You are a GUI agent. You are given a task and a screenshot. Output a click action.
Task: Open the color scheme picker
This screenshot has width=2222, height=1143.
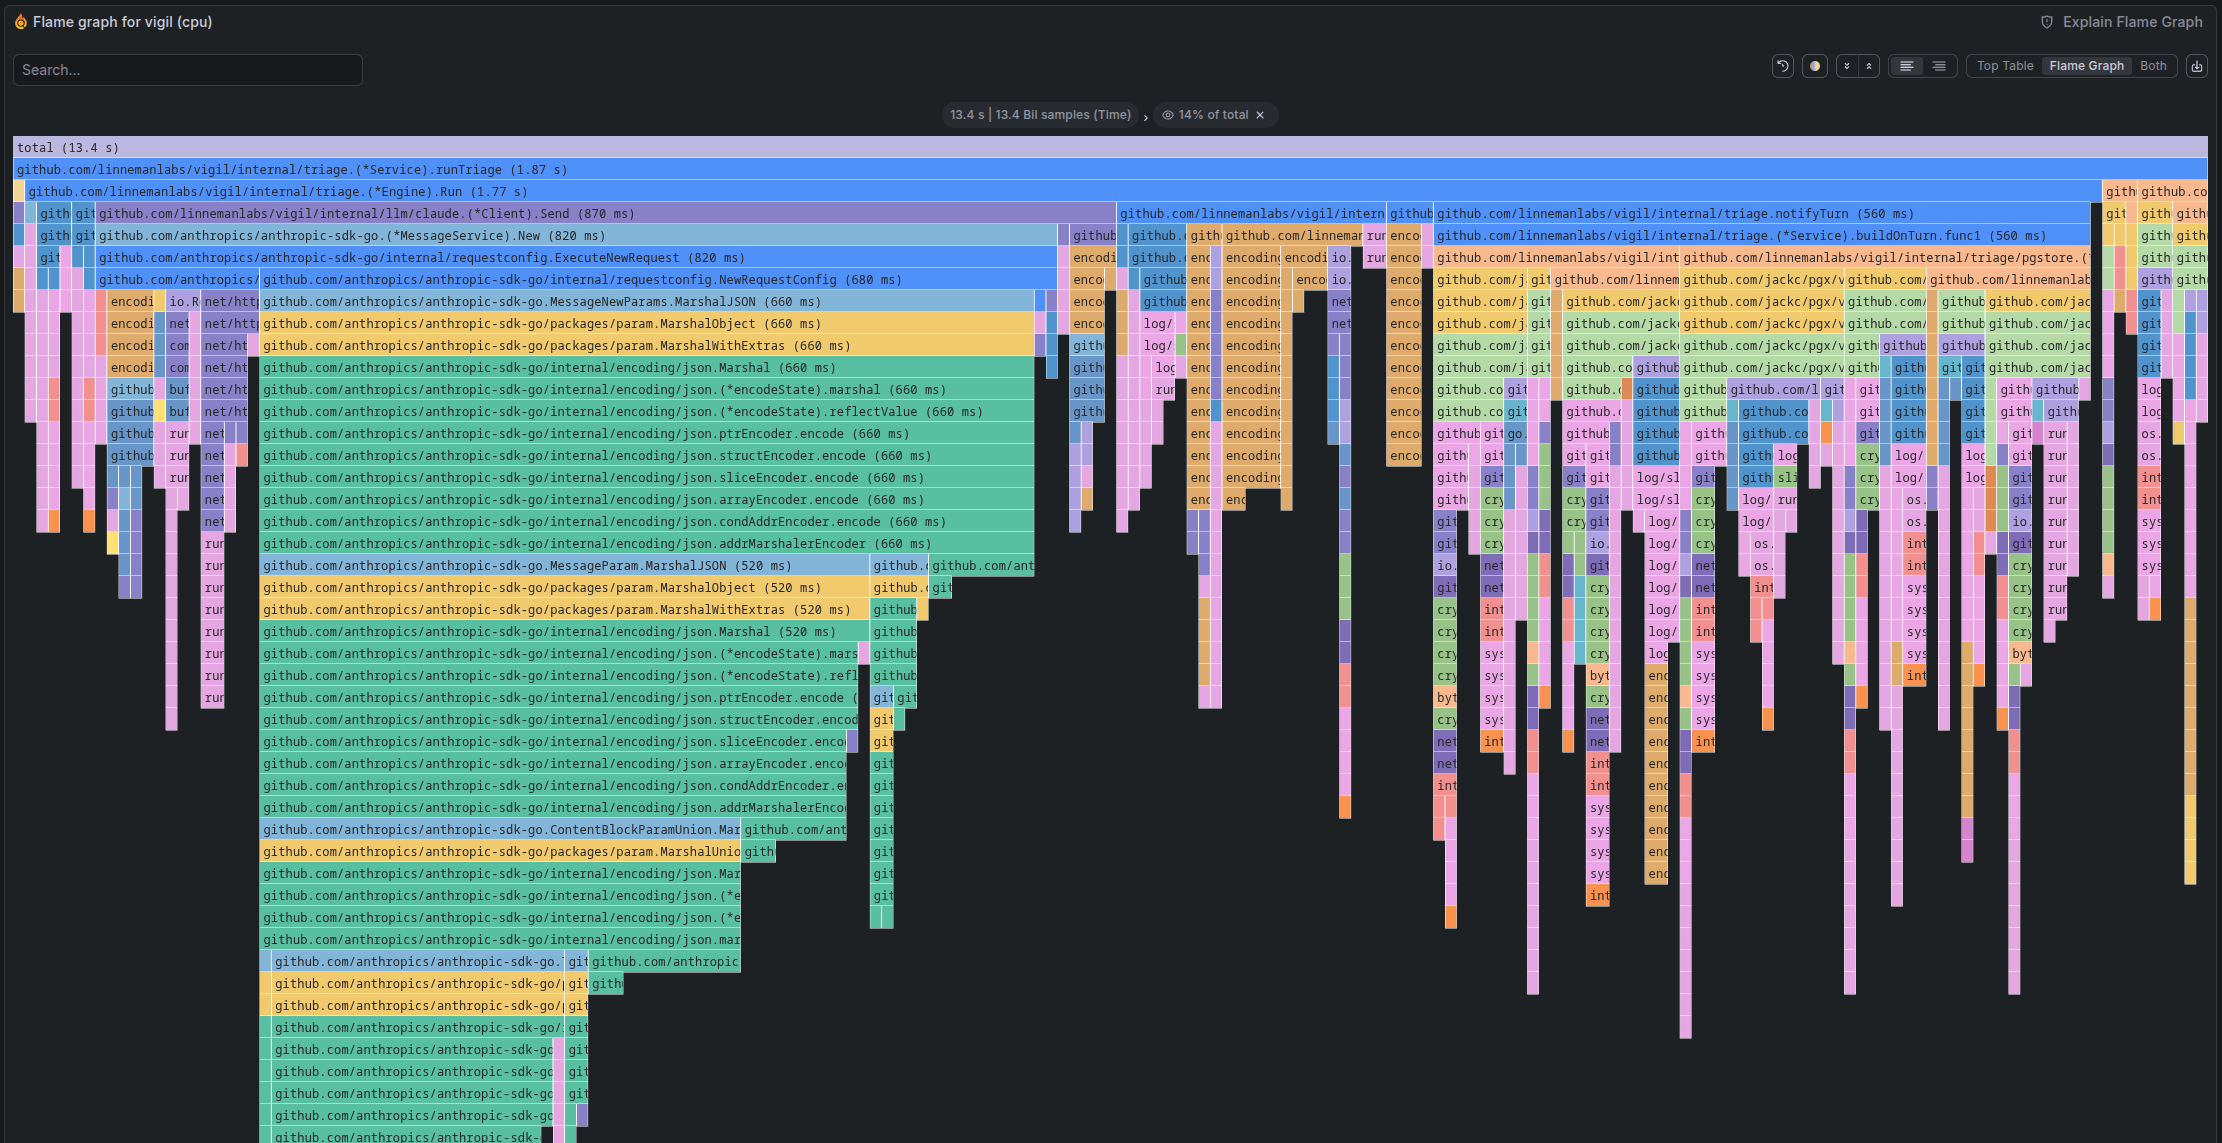point(1815,65)
